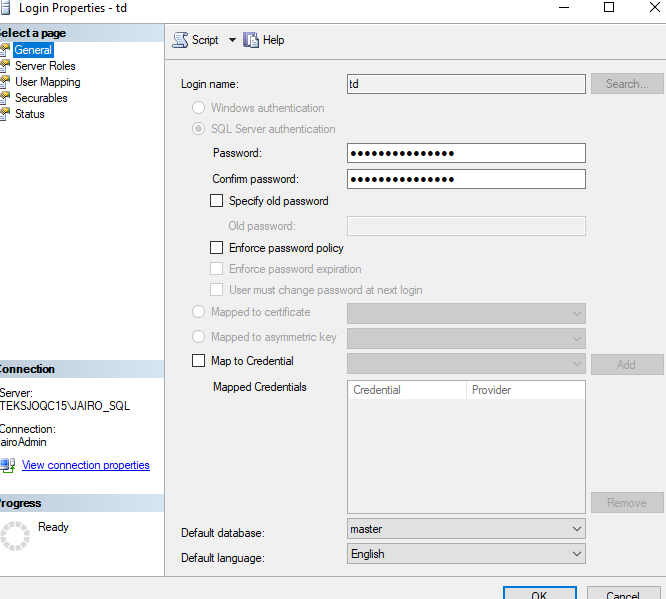Viewport: 666px width, 599px height.
Task: Click the TEKSJOQC15\JAIRO_SQL server text
Action: (65, 406)
